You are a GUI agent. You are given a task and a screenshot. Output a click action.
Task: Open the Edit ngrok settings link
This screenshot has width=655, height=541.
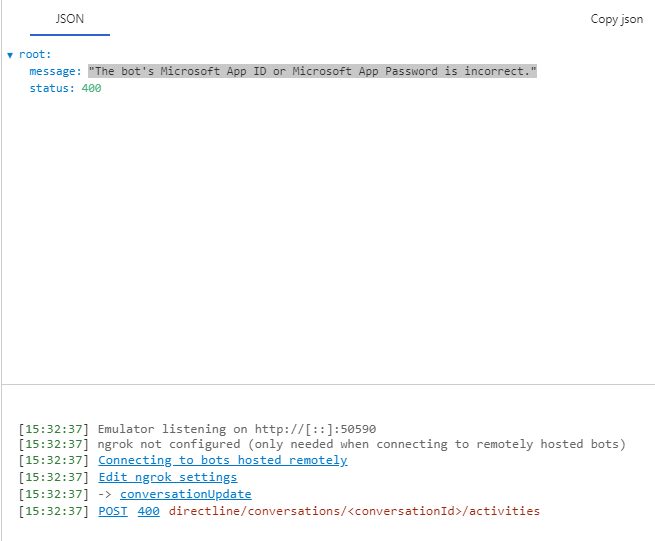pyautogui.click(x=168, y=477)
